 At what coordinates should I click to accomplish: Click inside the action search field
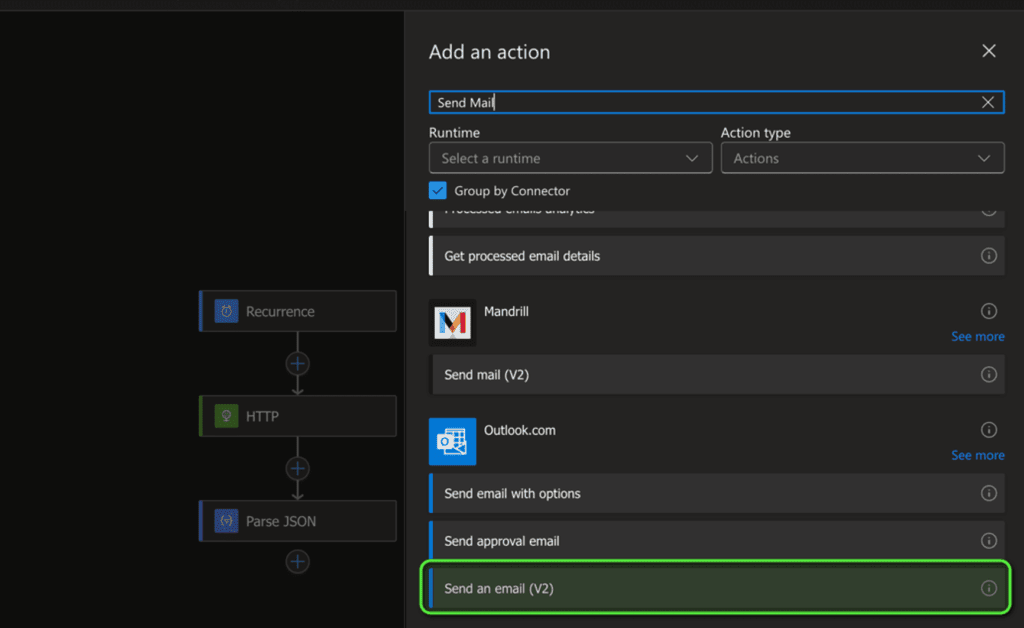click(700, 101)
